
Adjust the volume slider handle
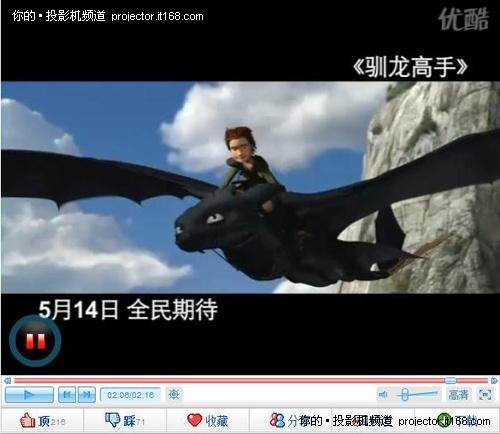pos(405,395)
